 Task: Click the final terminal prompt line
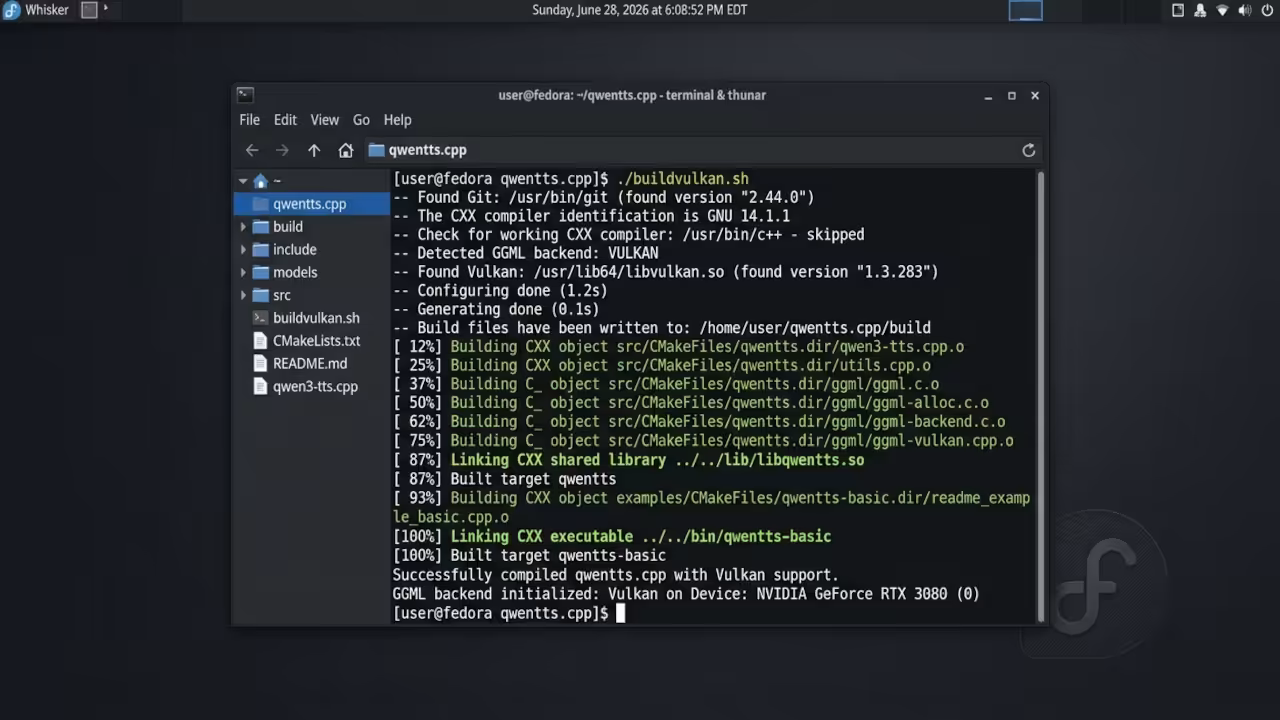[509, 613]
